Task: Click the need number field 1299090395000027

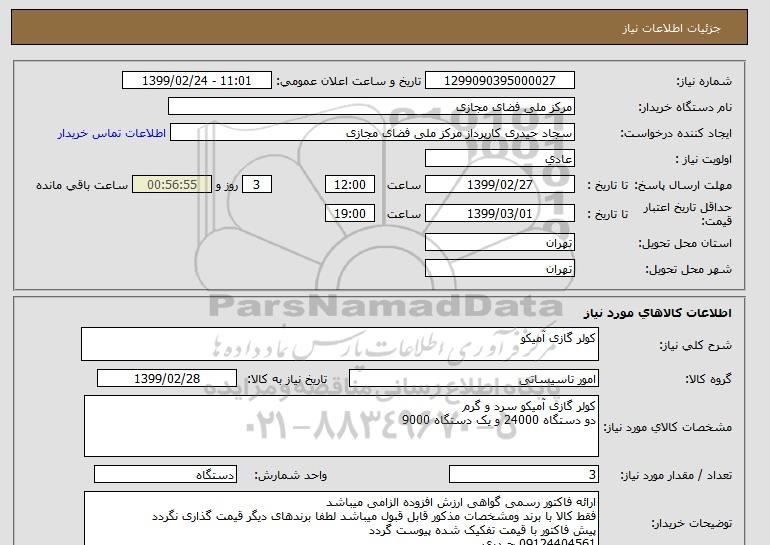Action: click(499, 81)
